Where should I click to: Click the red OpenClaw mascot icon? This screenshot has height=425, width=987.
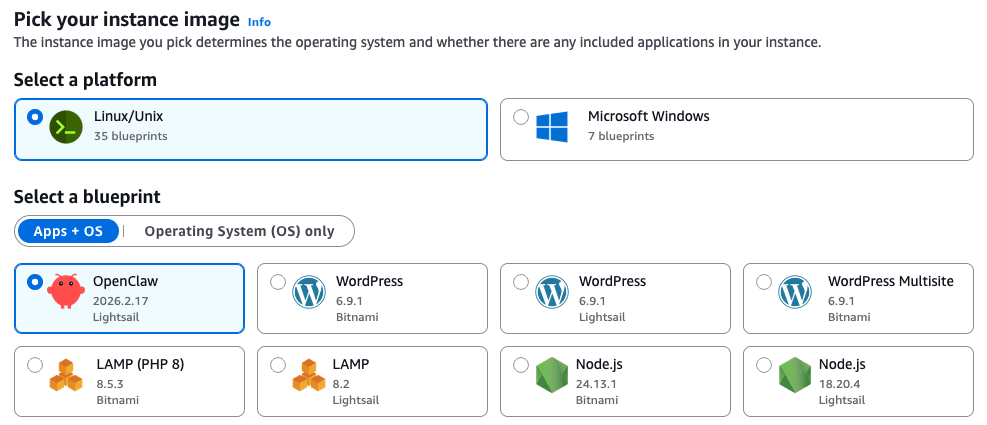(x=67, y=292)
